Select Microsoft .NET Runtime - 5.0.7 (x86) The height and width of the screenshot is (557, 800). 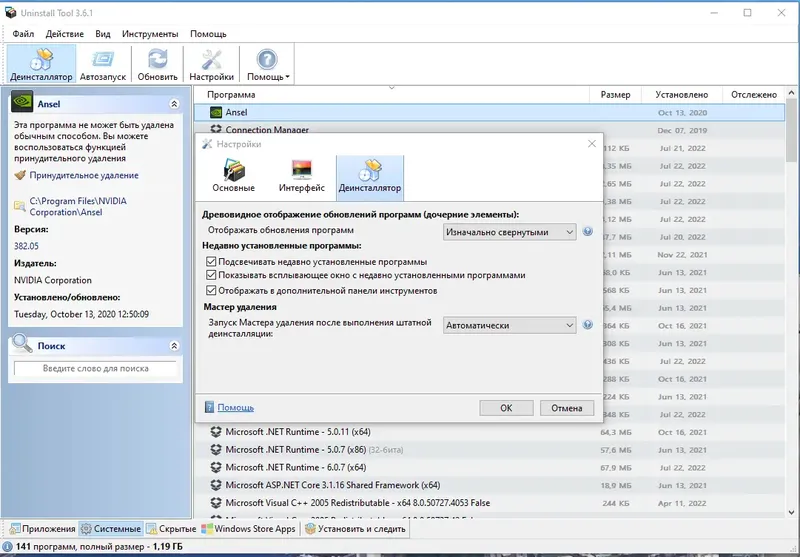(x=489, y=450)
